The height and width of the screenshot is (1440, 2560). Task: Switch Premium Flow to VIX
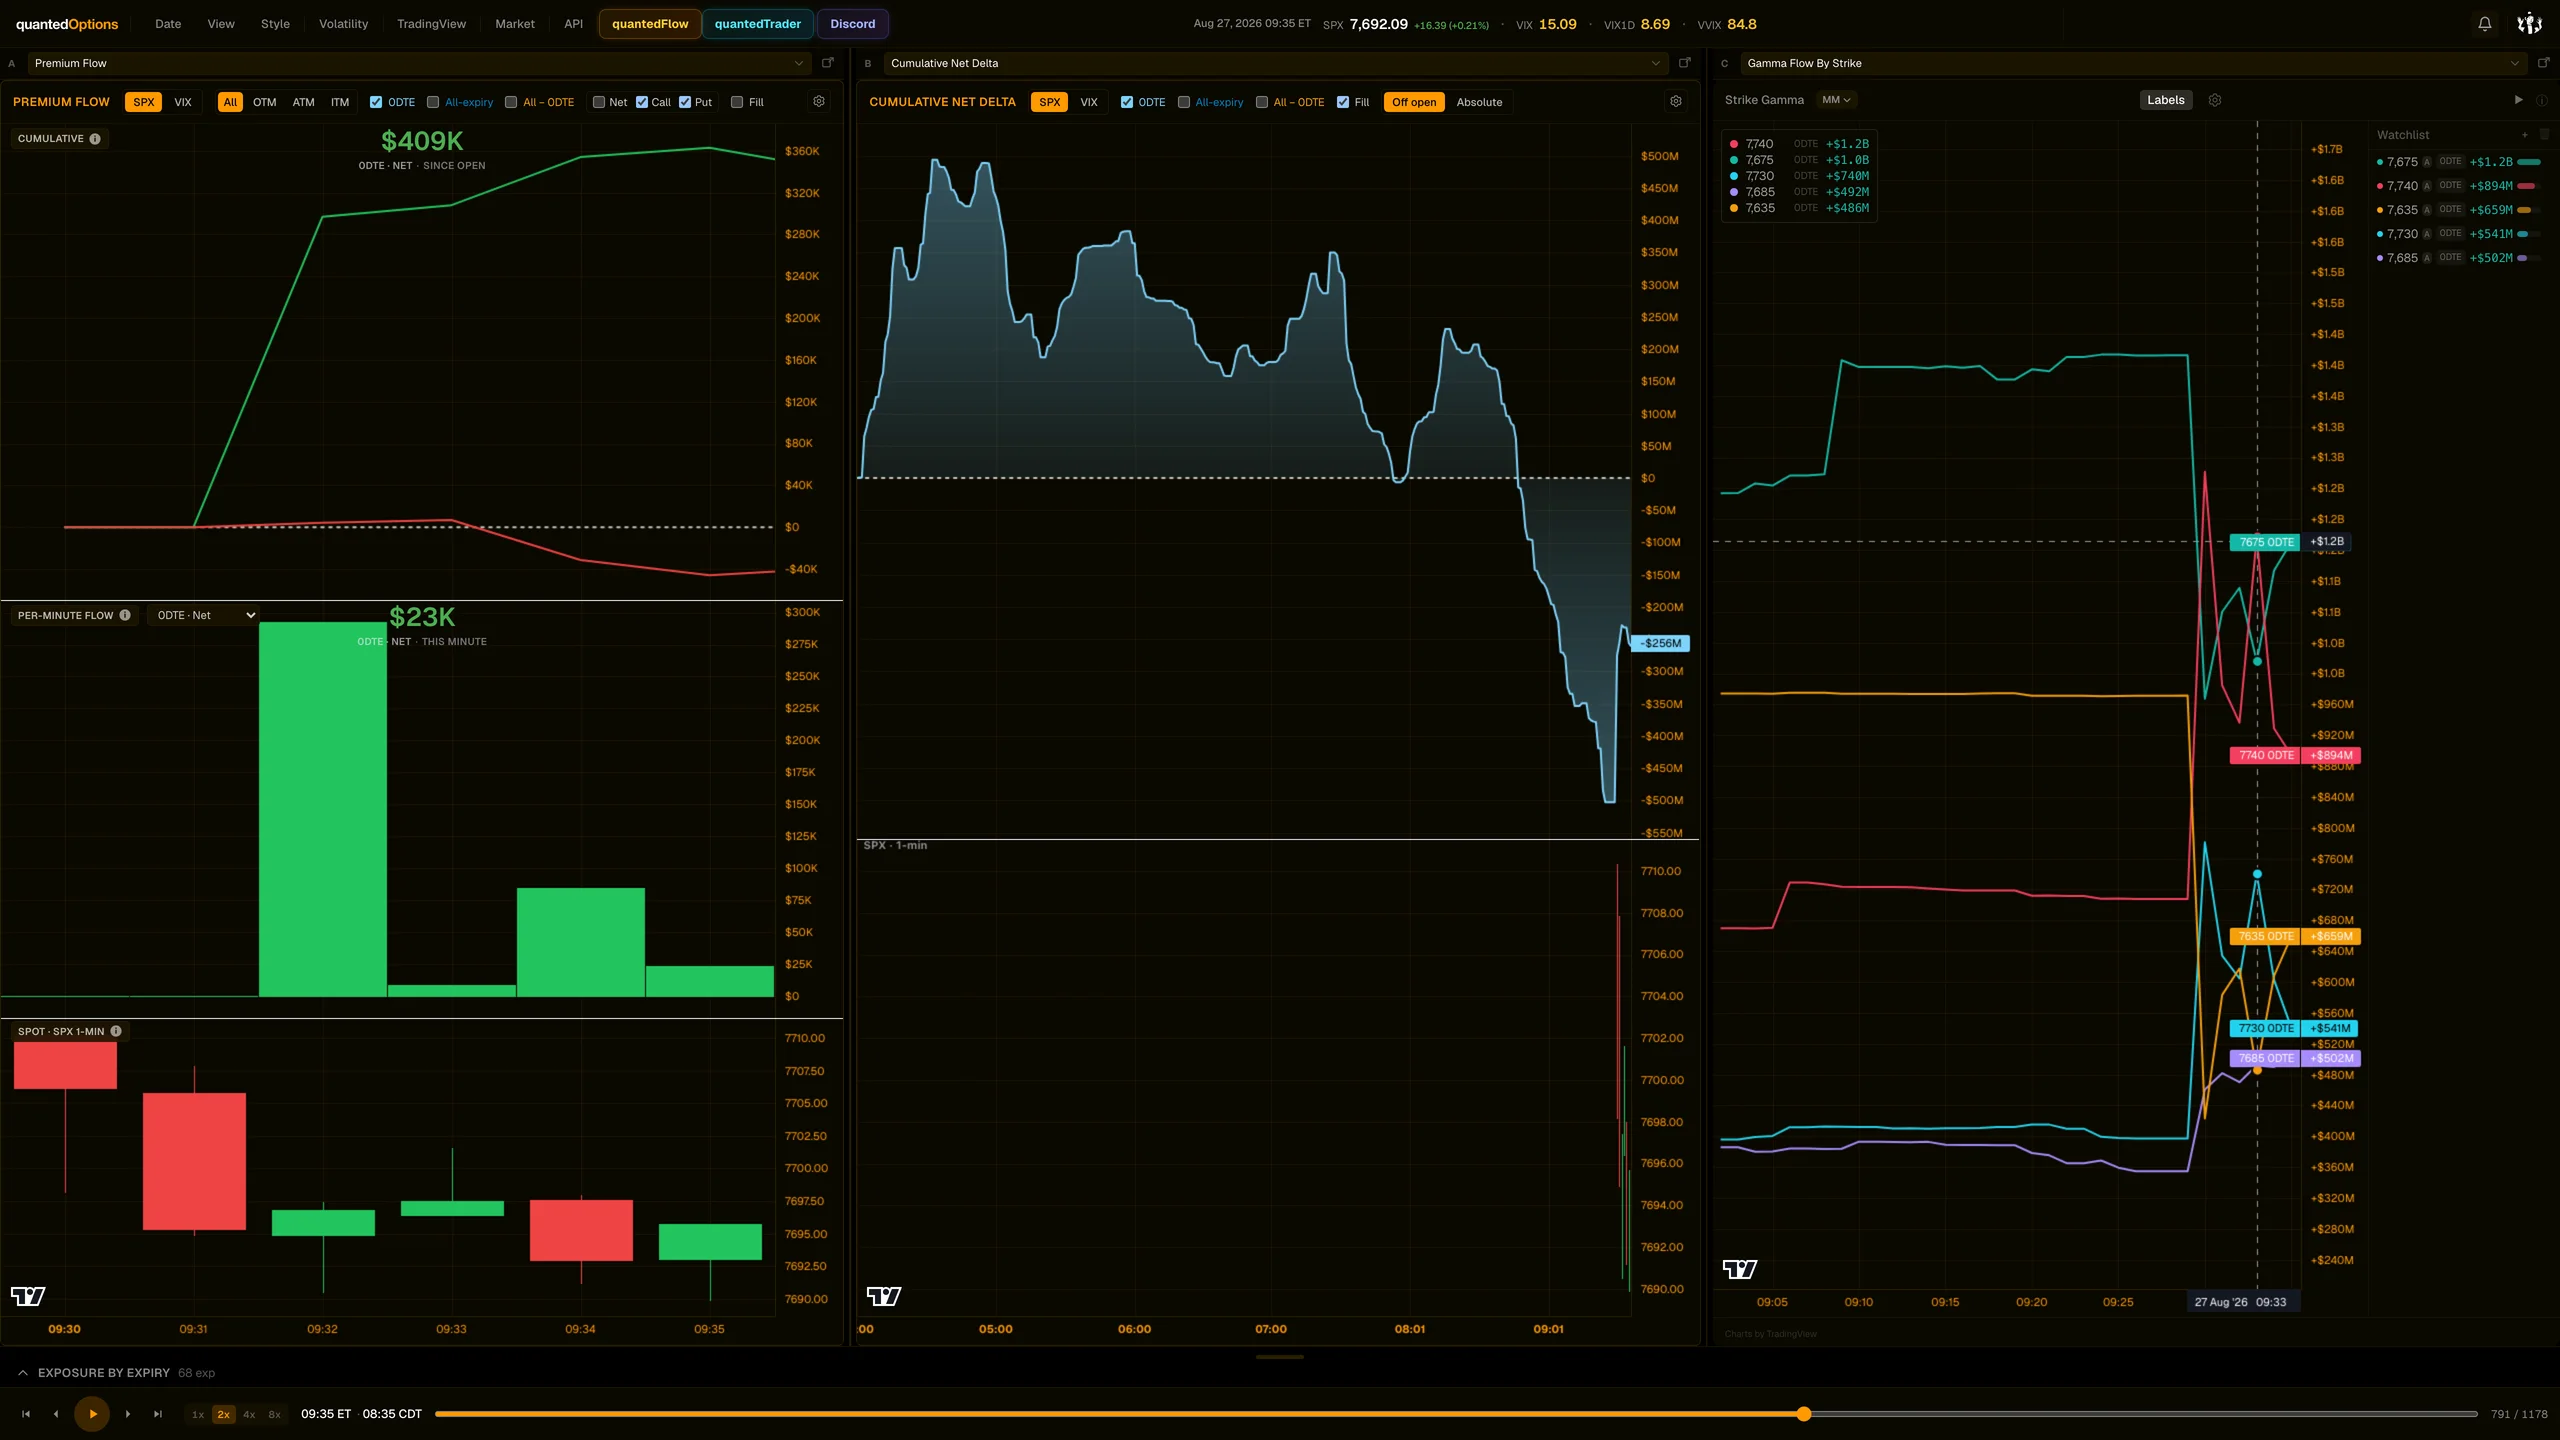[183, 102]
